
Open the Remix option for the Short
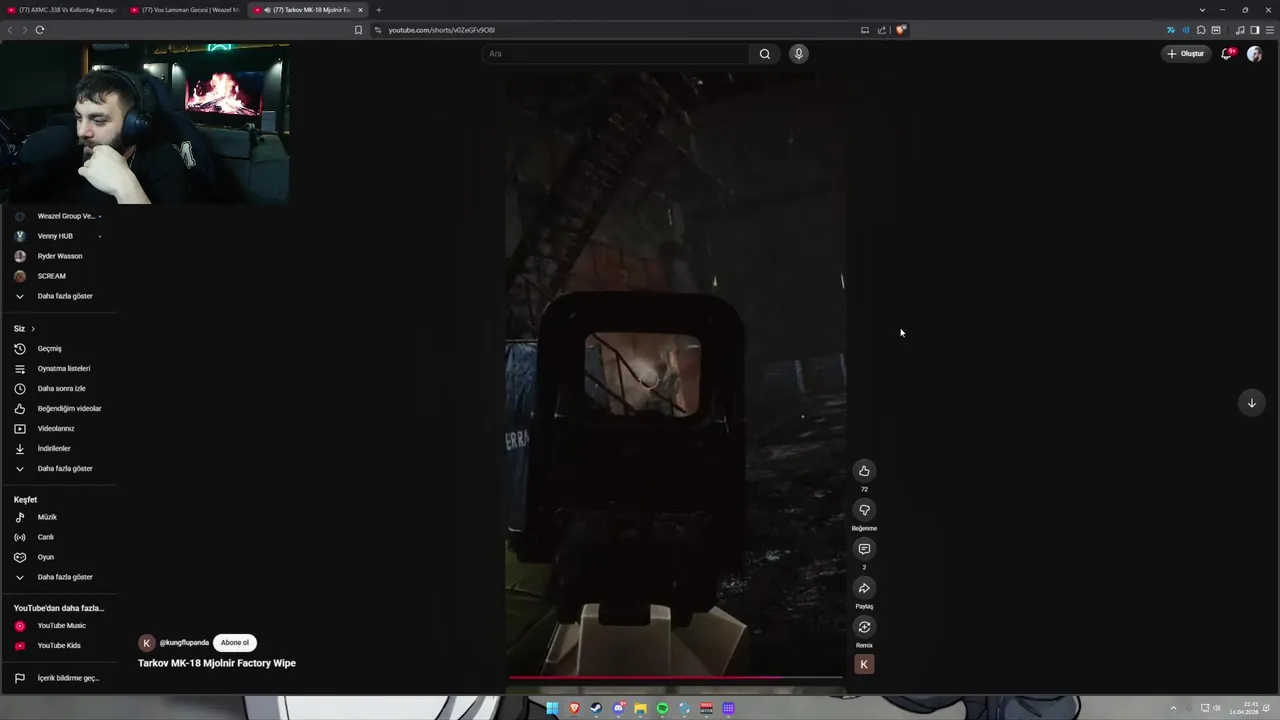(x=864, y=627)
